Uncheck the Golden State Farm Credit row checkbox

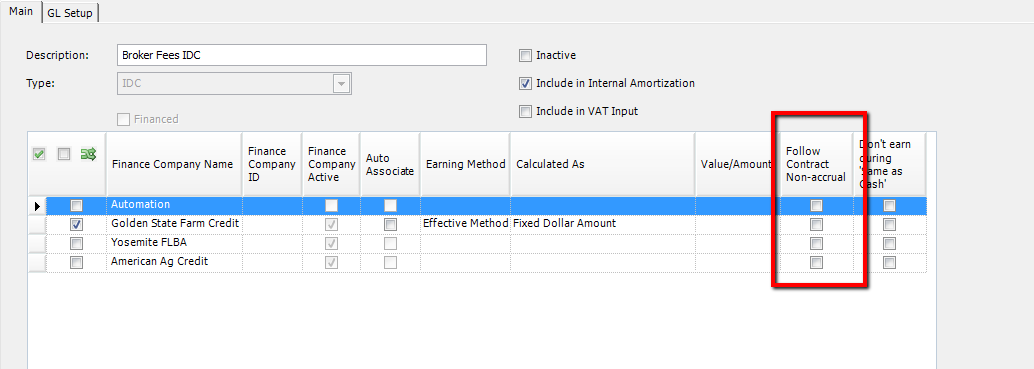[x=76, y=225]
